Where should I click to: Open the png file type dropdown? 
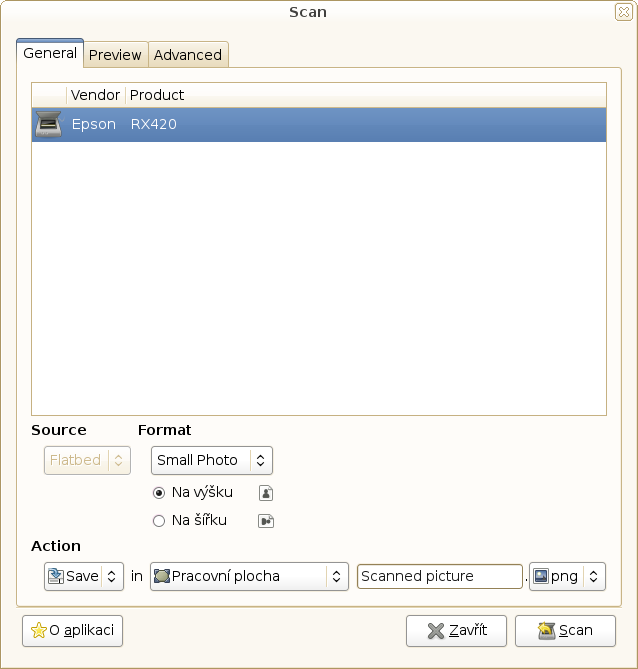567,577
